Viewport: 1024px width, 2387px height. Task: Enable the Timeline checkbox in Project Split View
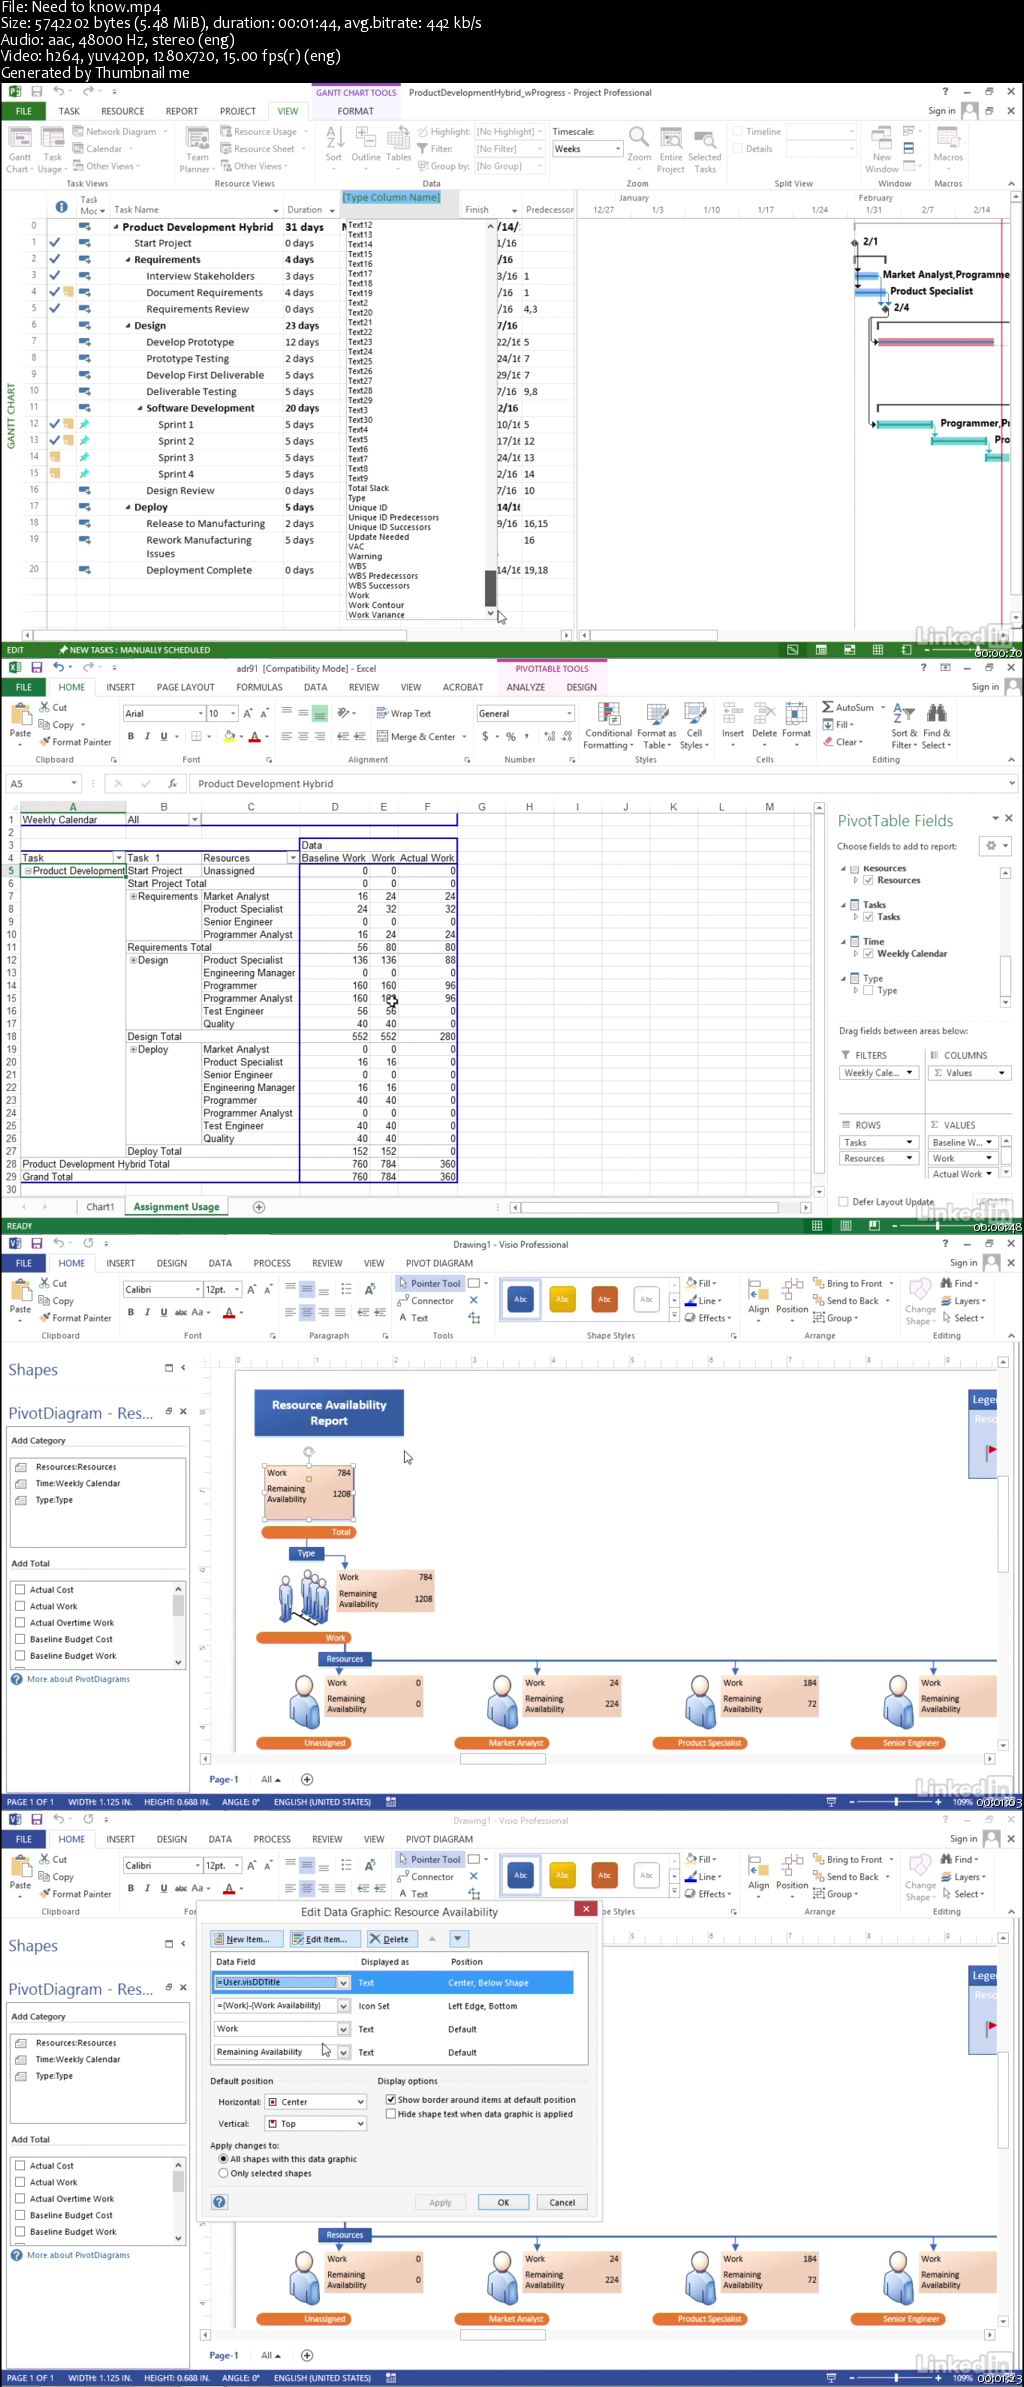(738, 131)
